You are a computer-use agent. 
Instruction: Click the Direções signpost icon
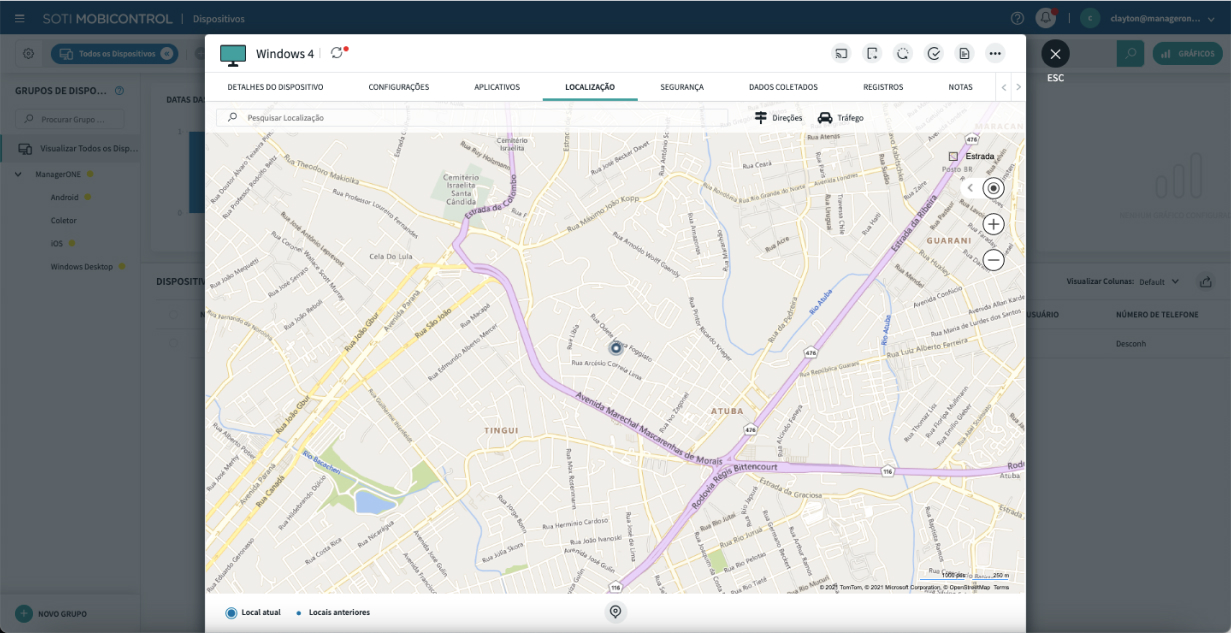tap(761, 117)
